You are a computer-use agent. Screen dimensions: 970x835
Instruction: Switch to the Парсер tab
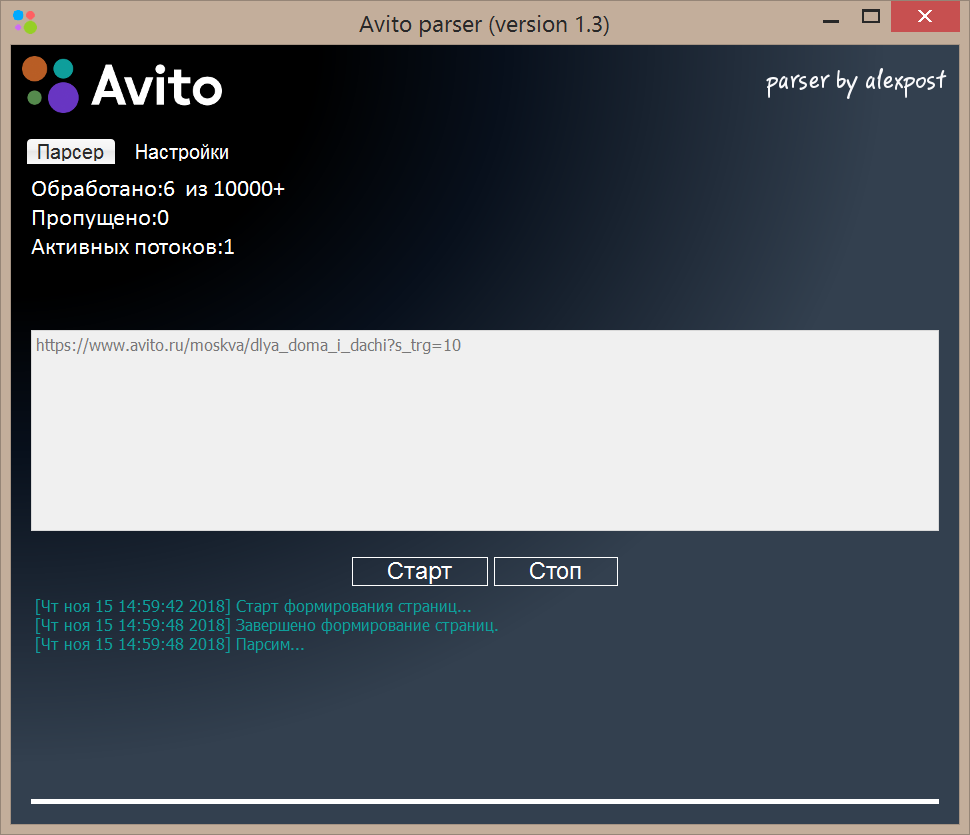70,152
